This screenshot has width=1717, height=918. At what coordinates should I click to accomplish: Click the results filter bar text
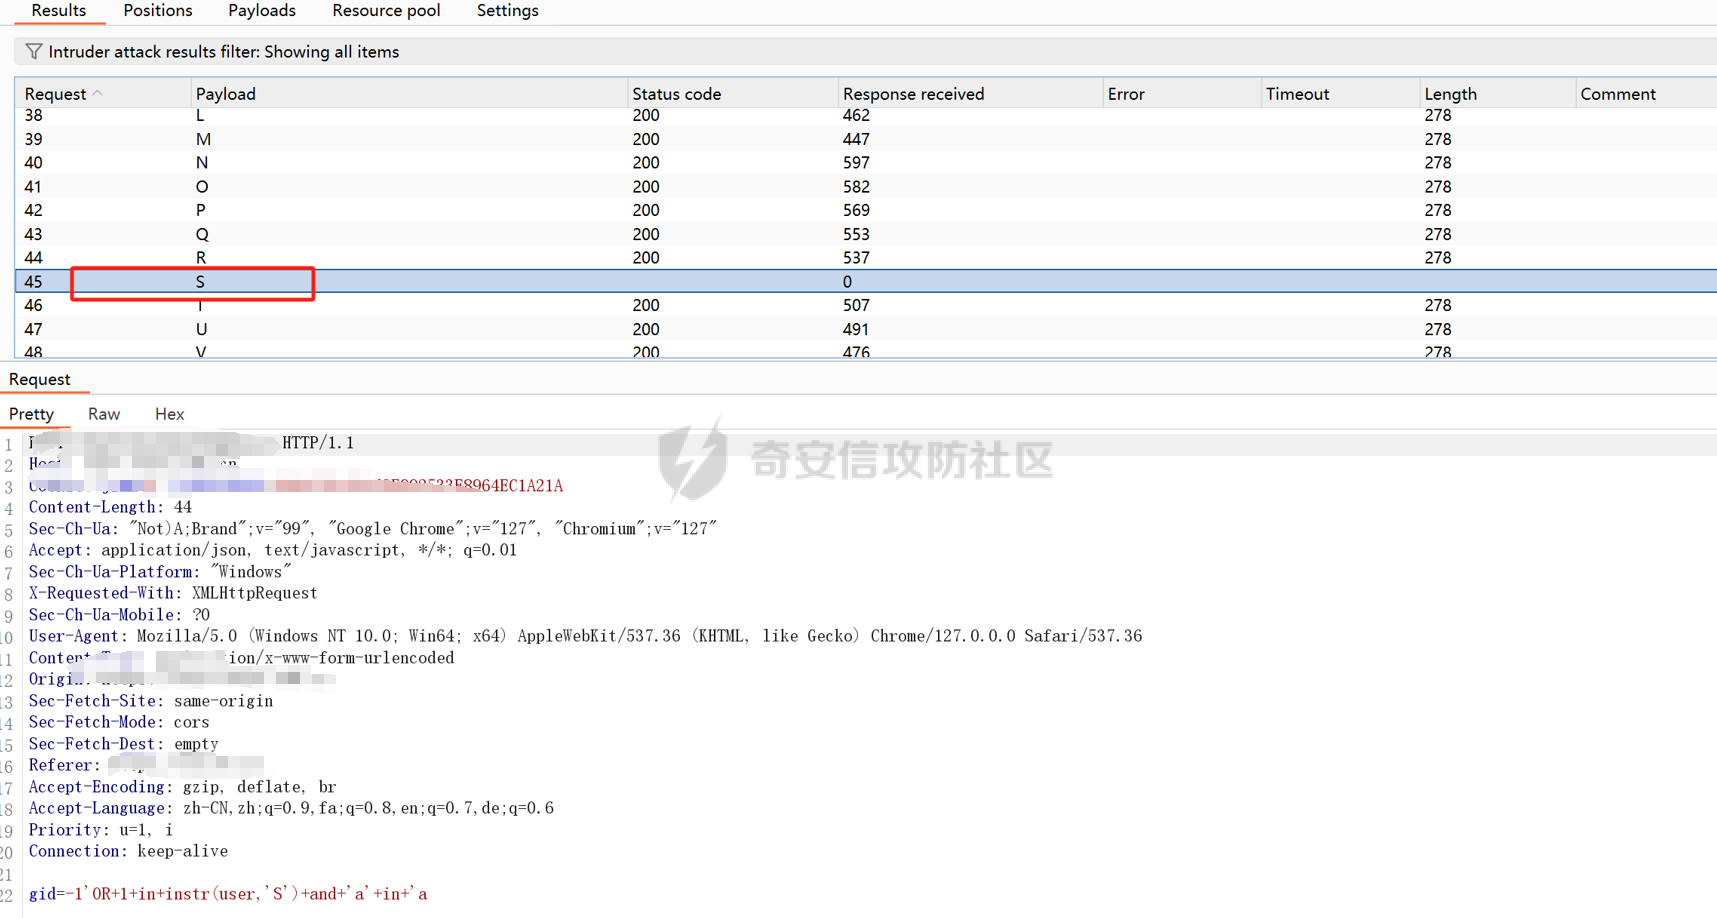(x=224, y=52)
